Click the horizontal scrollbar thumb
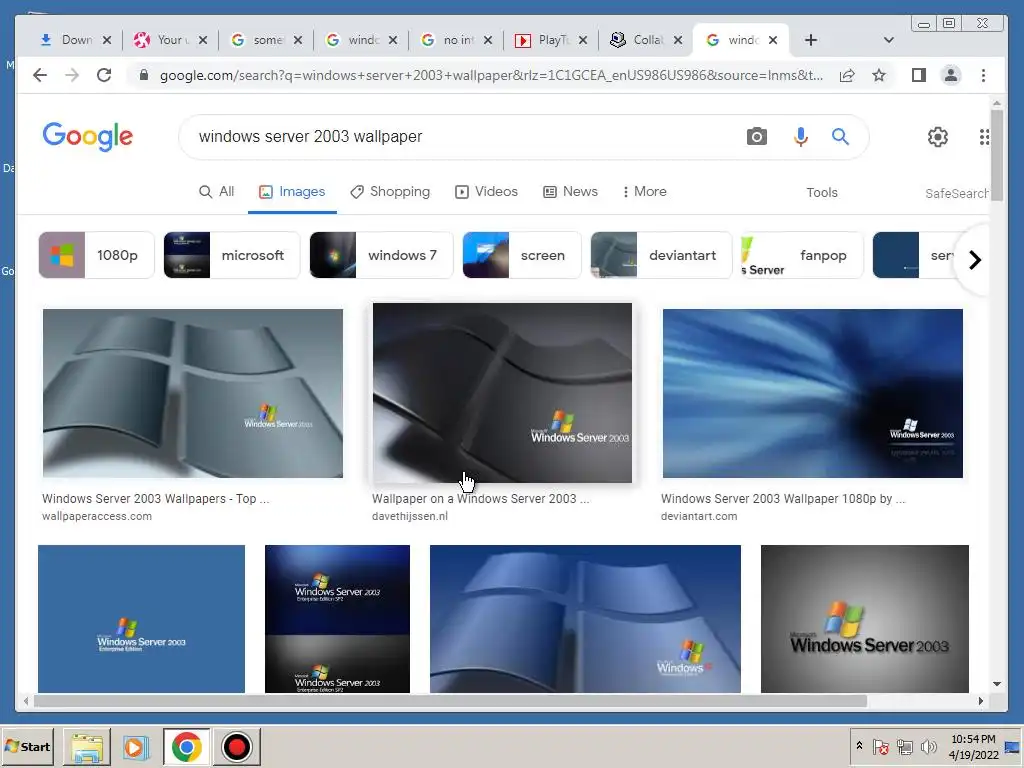Screen dimensions: 1024x768 [451, 701]
